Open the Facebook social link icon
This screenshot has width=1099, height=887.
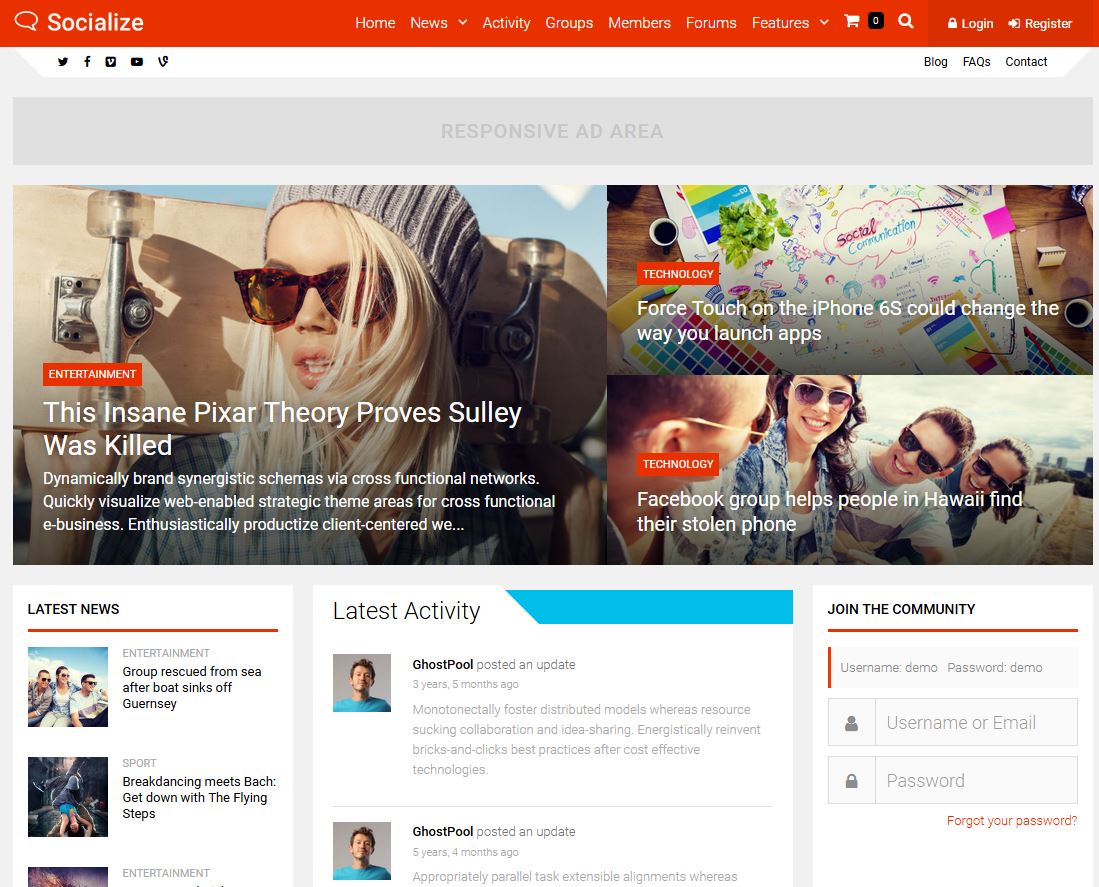point(87,62)
